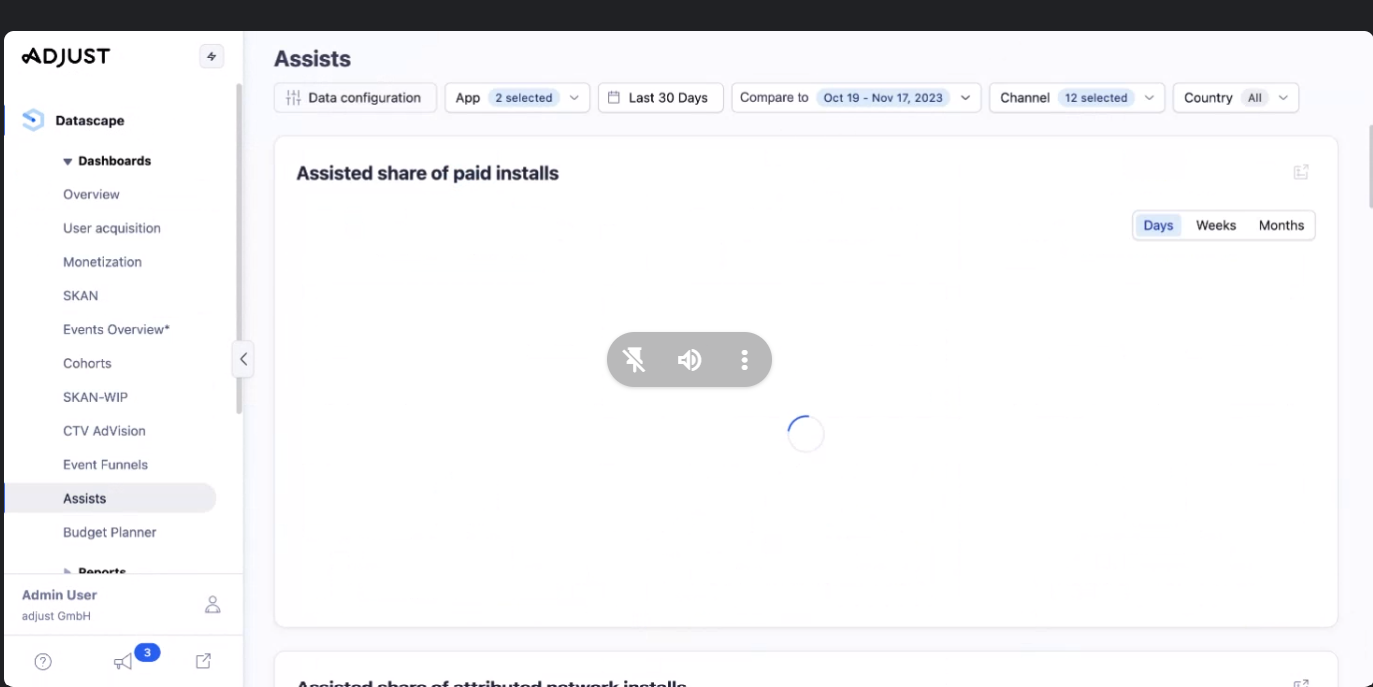1373x687 pixels.
Task: Open the Country All dropdown
Action: 1235,98
